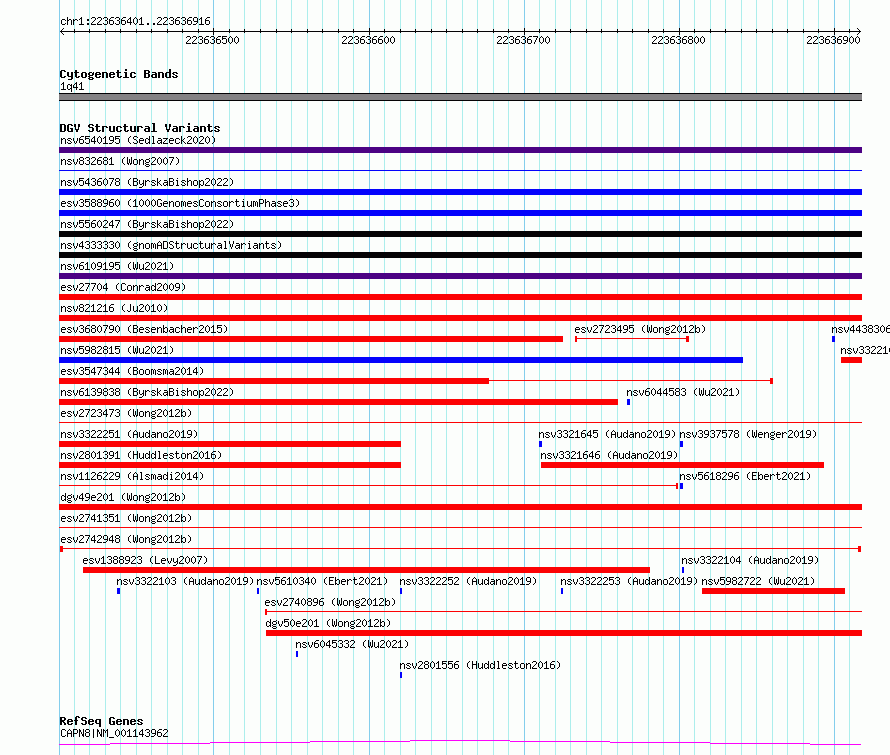This screenshot has width=890, height=755.
Task: Click ruler position 223636900
Action: (x=833, y=40)
